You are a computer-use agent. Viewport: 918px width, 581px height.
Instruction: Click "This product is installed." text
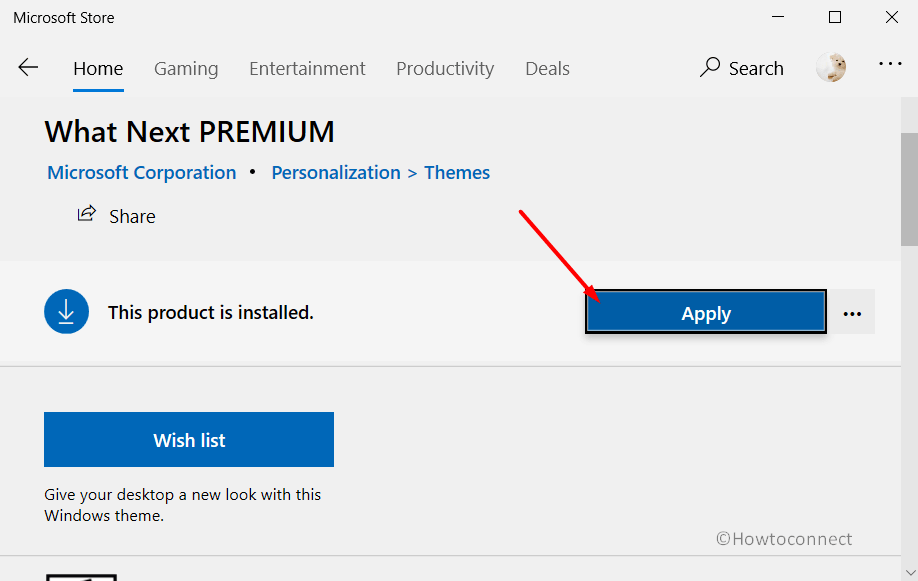coord(211,313)
